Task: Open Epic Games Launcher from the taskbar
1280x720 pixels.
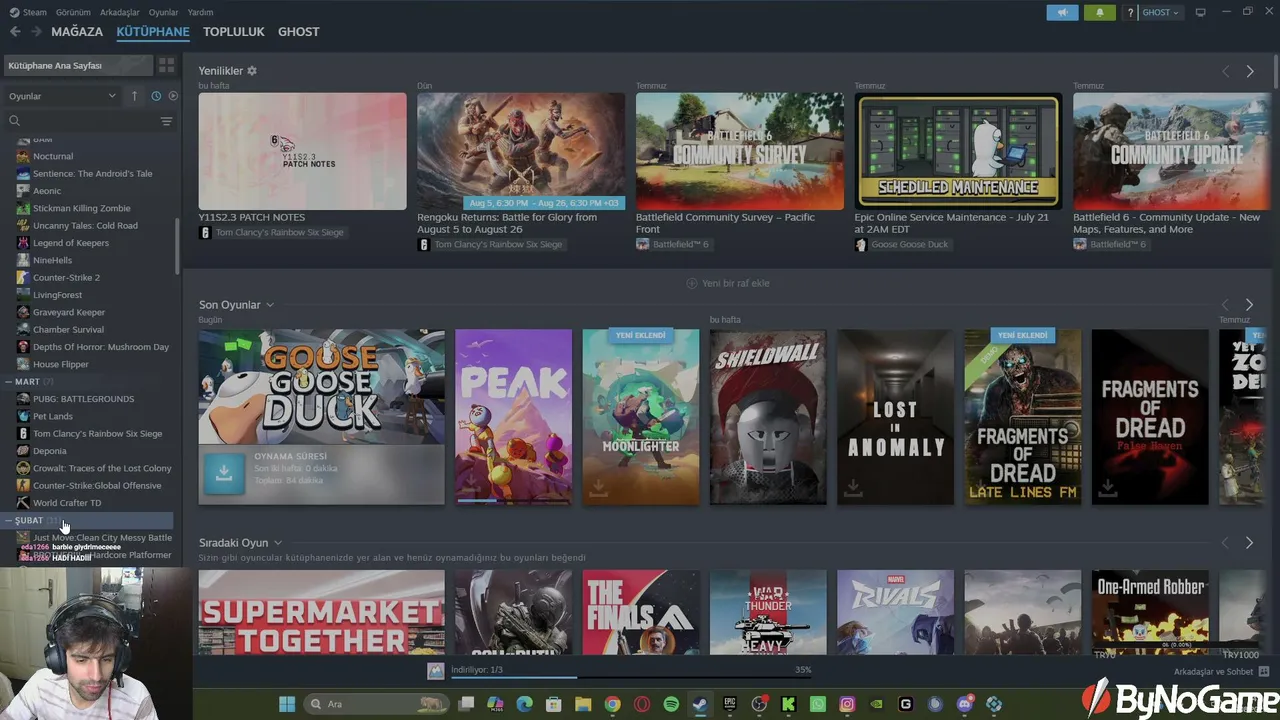Action: point(730,704)
